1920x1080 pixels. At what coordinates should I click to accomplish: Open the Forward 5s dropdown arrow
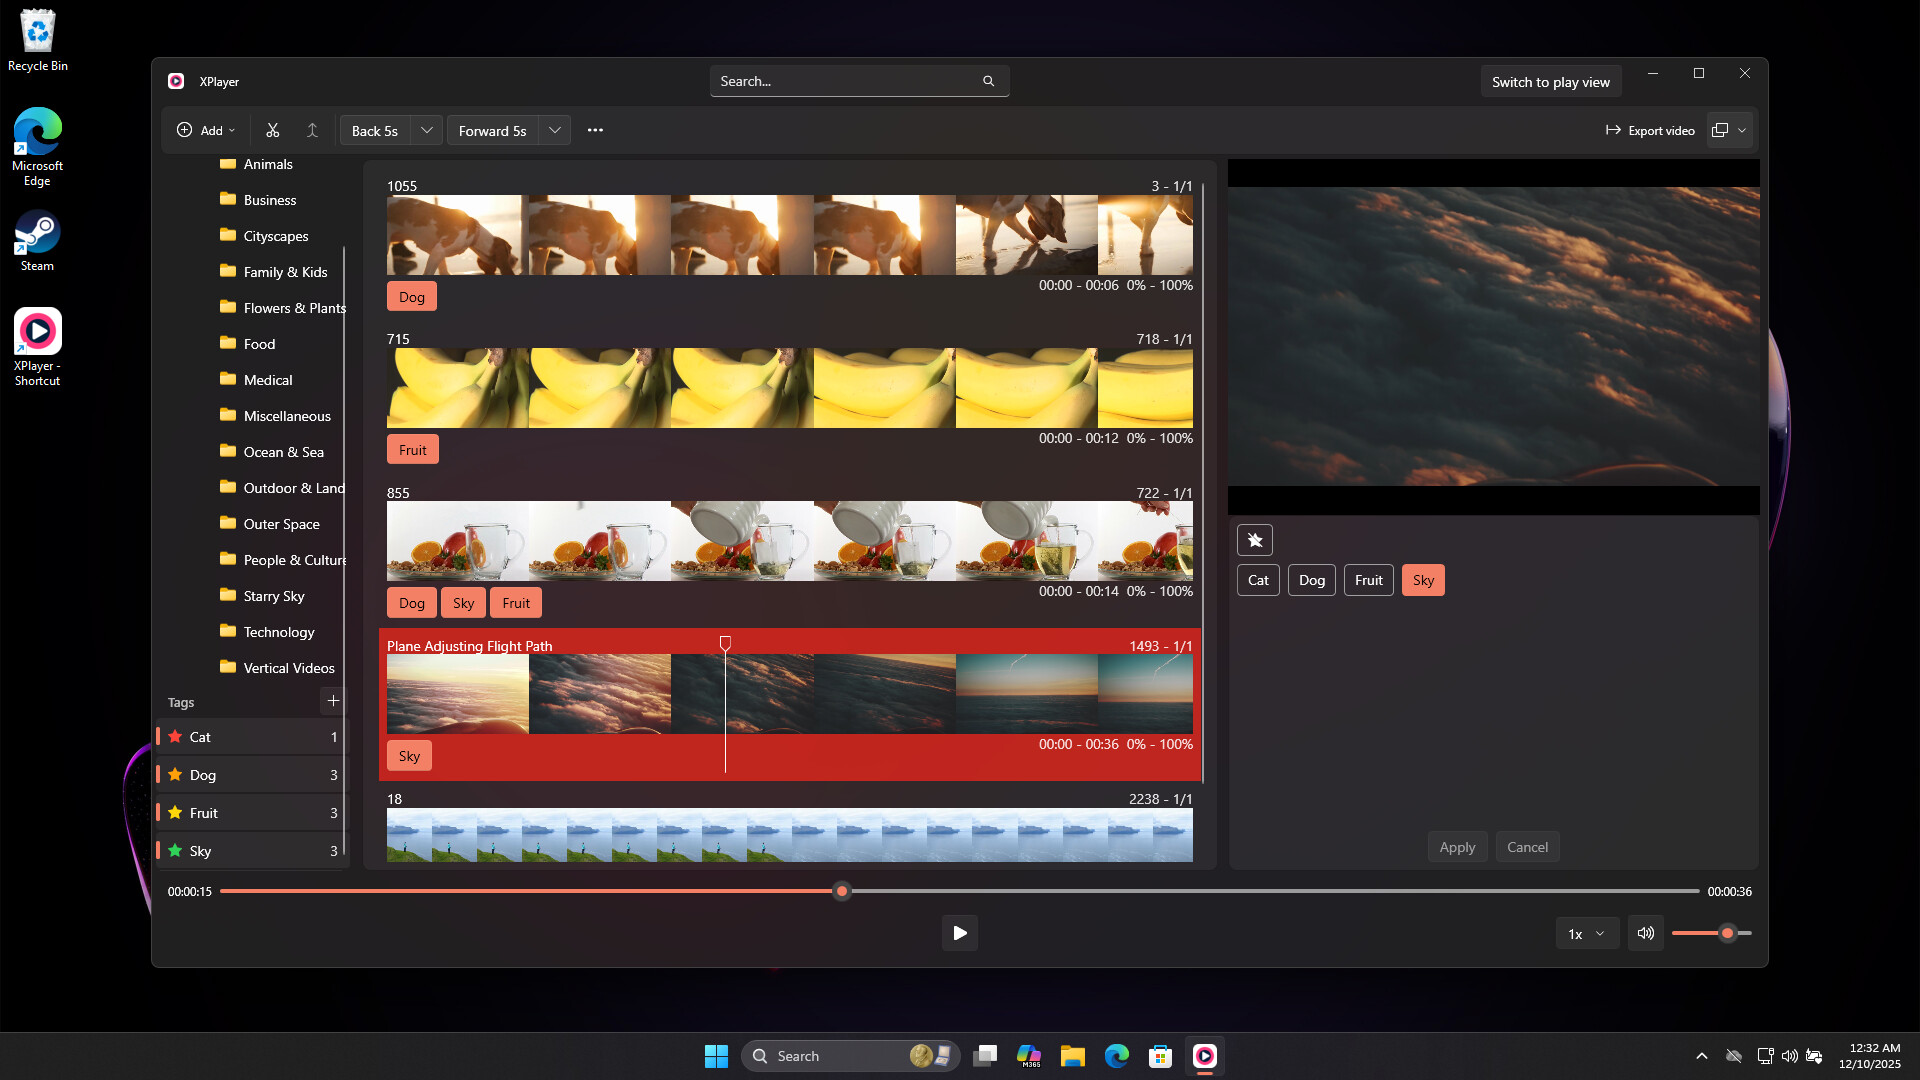click(554, 130)
